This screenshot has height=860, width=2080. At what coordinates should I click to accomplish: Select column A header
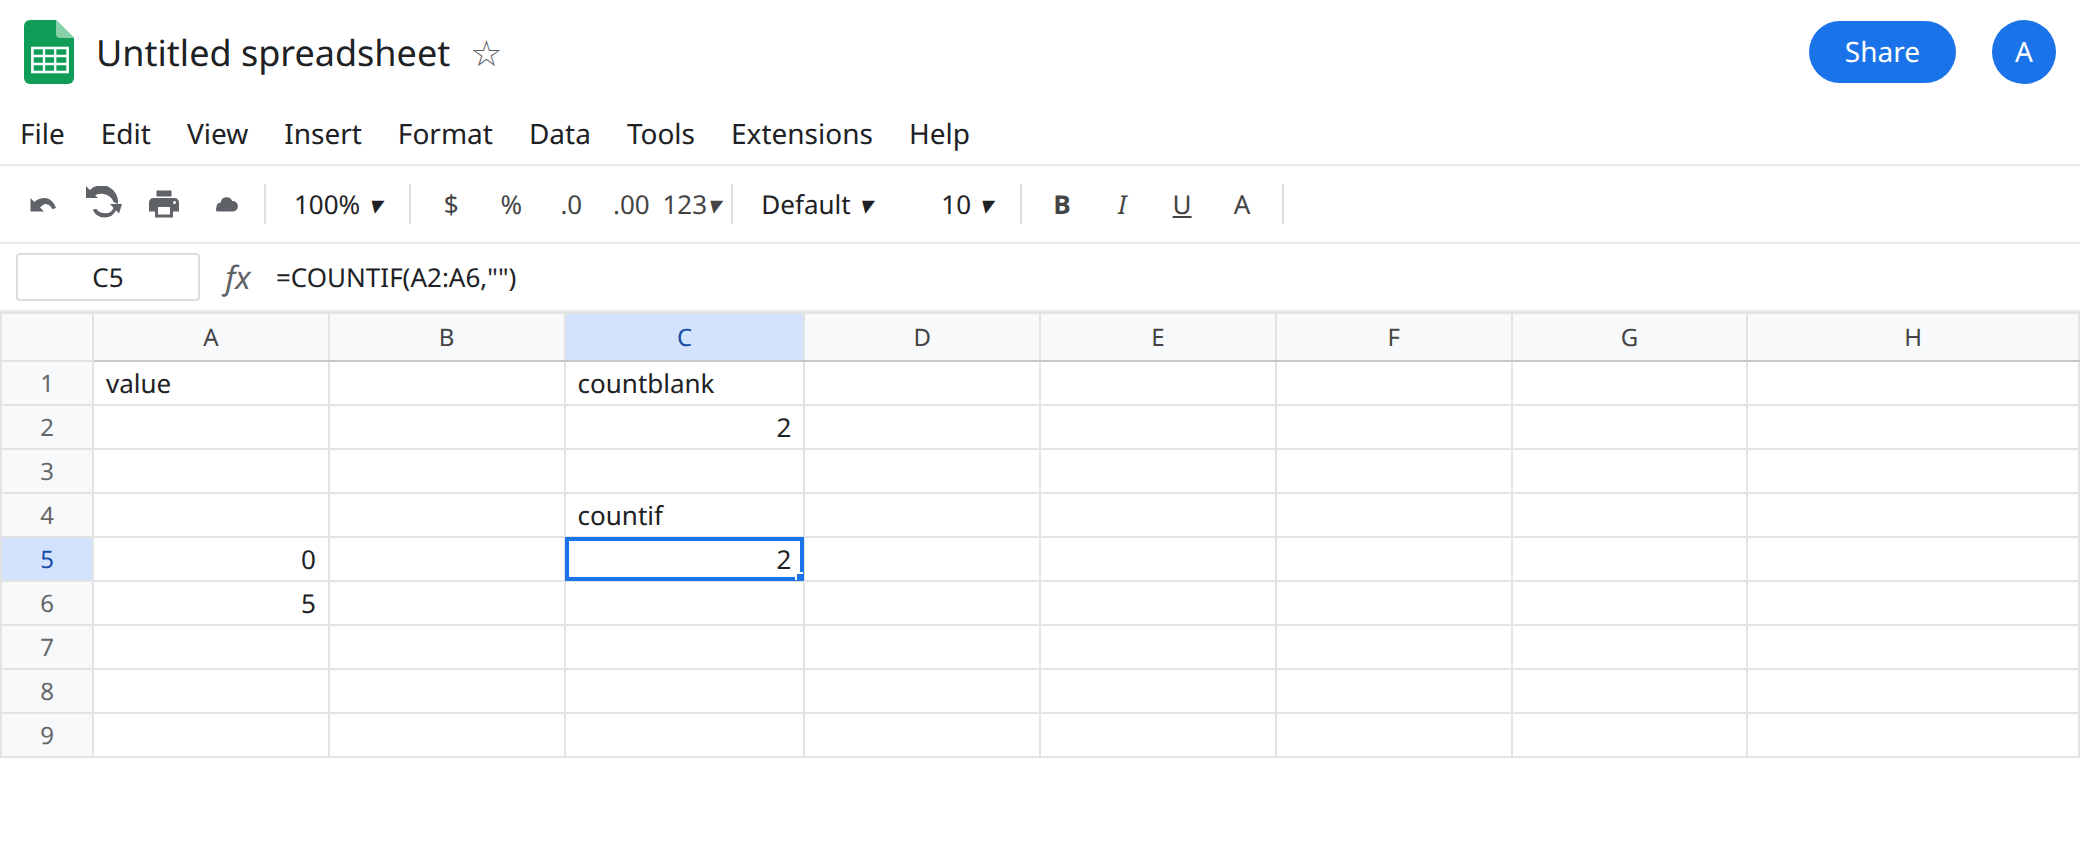[211, 338]
